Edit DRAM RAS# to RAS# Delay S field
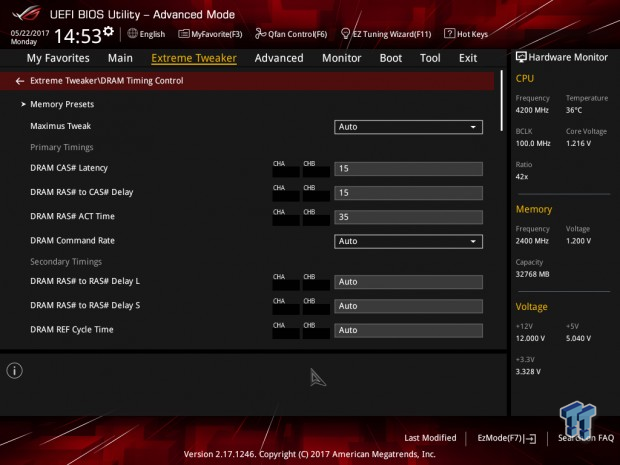This screenshot has height=465, width=620. click(408, 306)
